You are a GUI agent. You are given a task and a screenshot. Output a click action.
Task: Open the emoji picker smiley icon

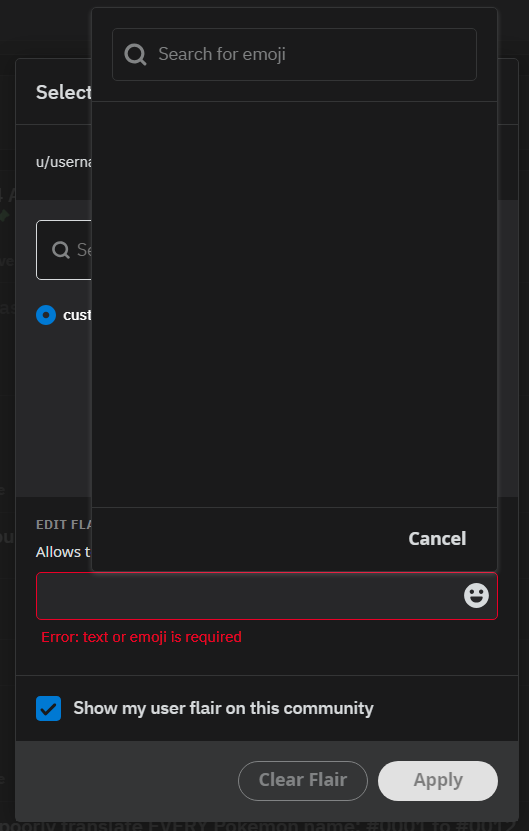click(x=476, y=596)
